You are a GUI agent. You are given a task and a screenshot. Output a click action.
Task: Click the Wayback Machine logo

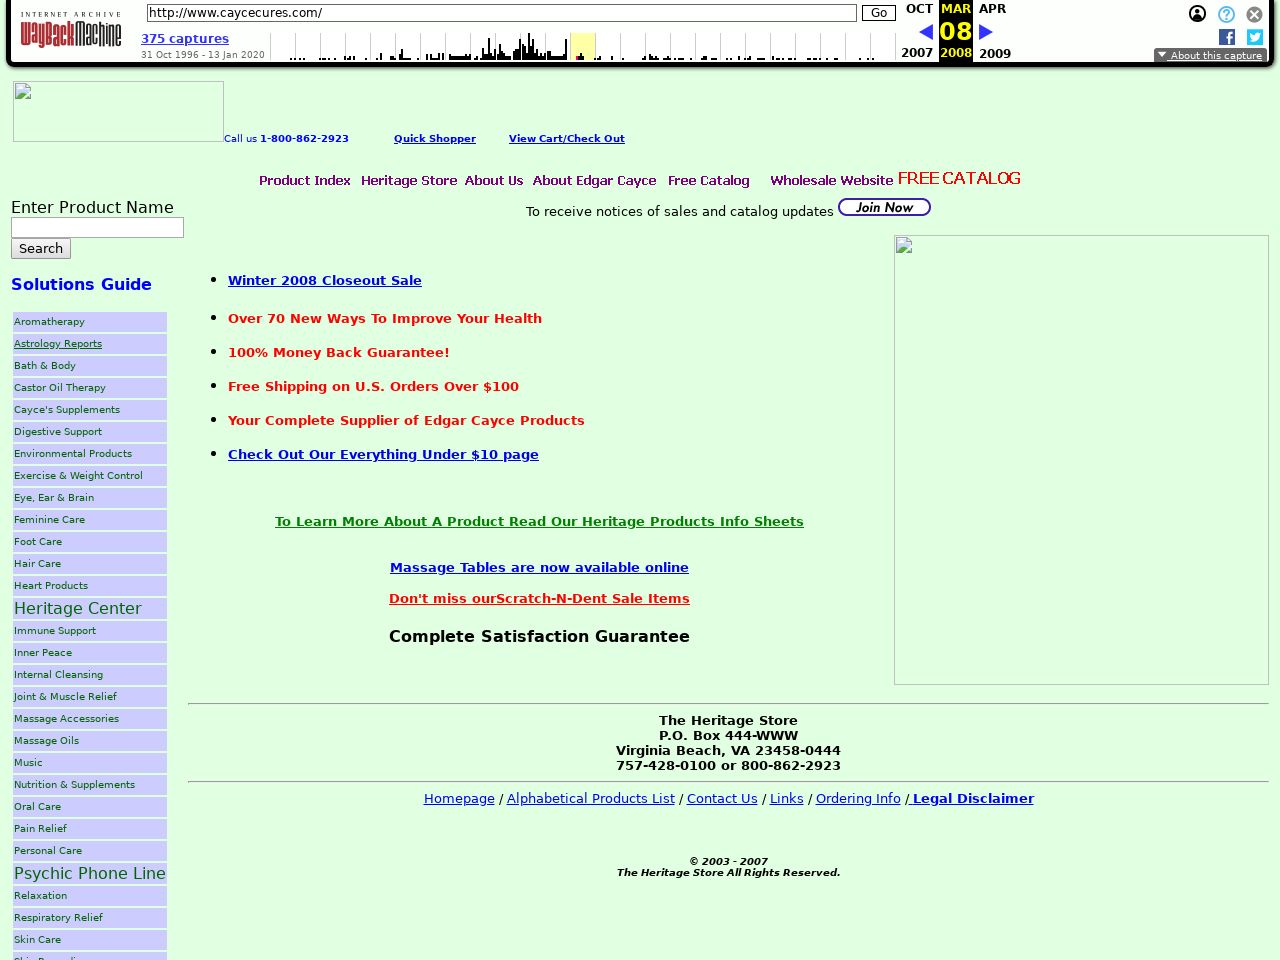[71, 32]
